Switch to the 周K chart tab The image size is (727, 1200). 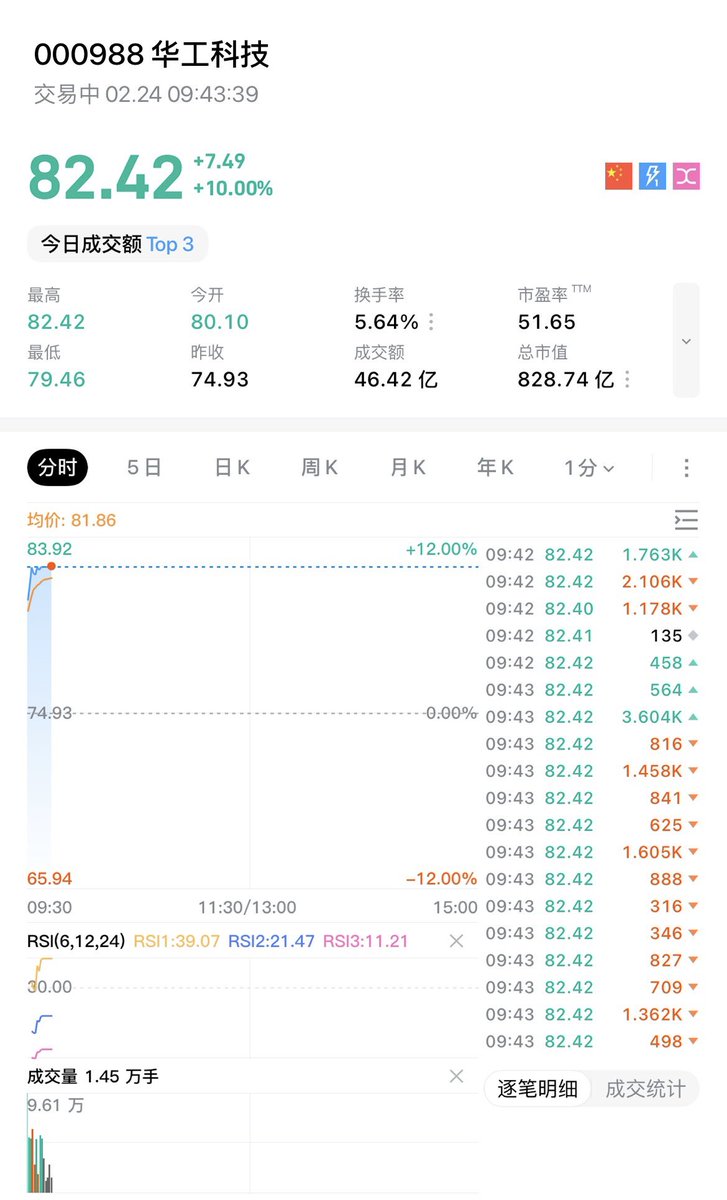320,468
